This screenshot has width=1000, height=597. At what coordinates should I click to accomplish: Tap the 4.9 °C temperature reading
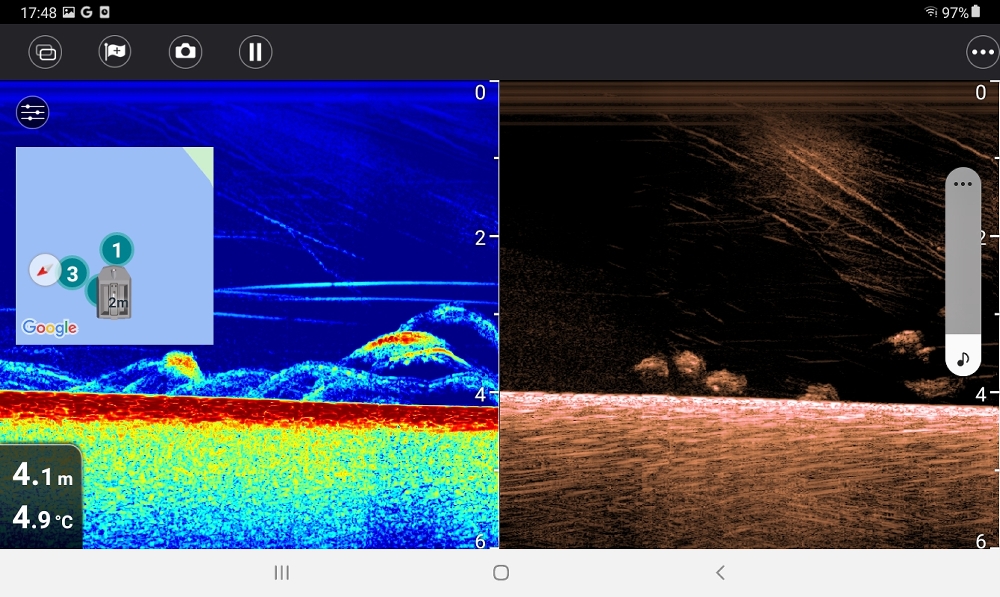coord(43,518)
